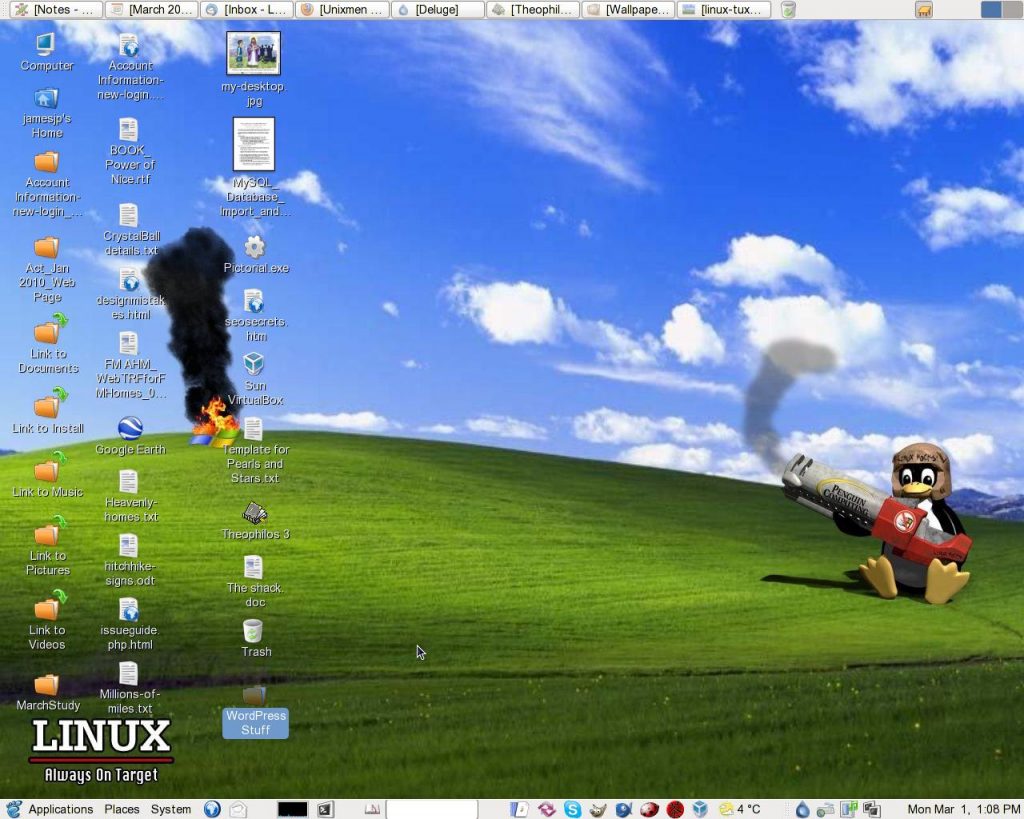1024x819 pixels.
Task: Click the Deluge water drop tray icon
Action: pos(803,810)
